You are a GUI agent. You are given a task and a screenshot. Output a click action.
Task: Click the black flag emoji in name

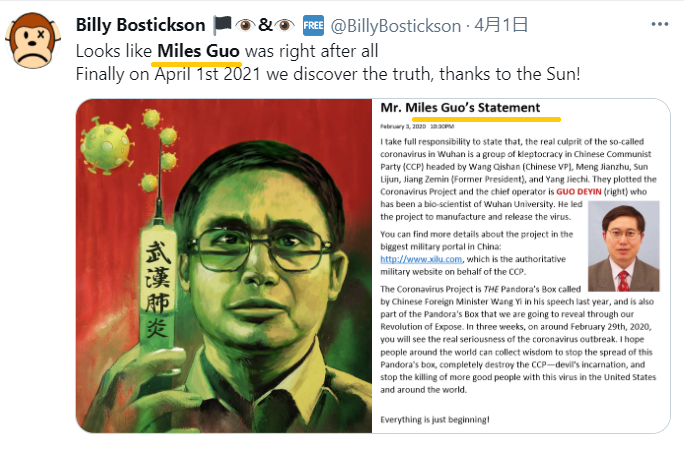pyautogui.click(x=222, y=25)
